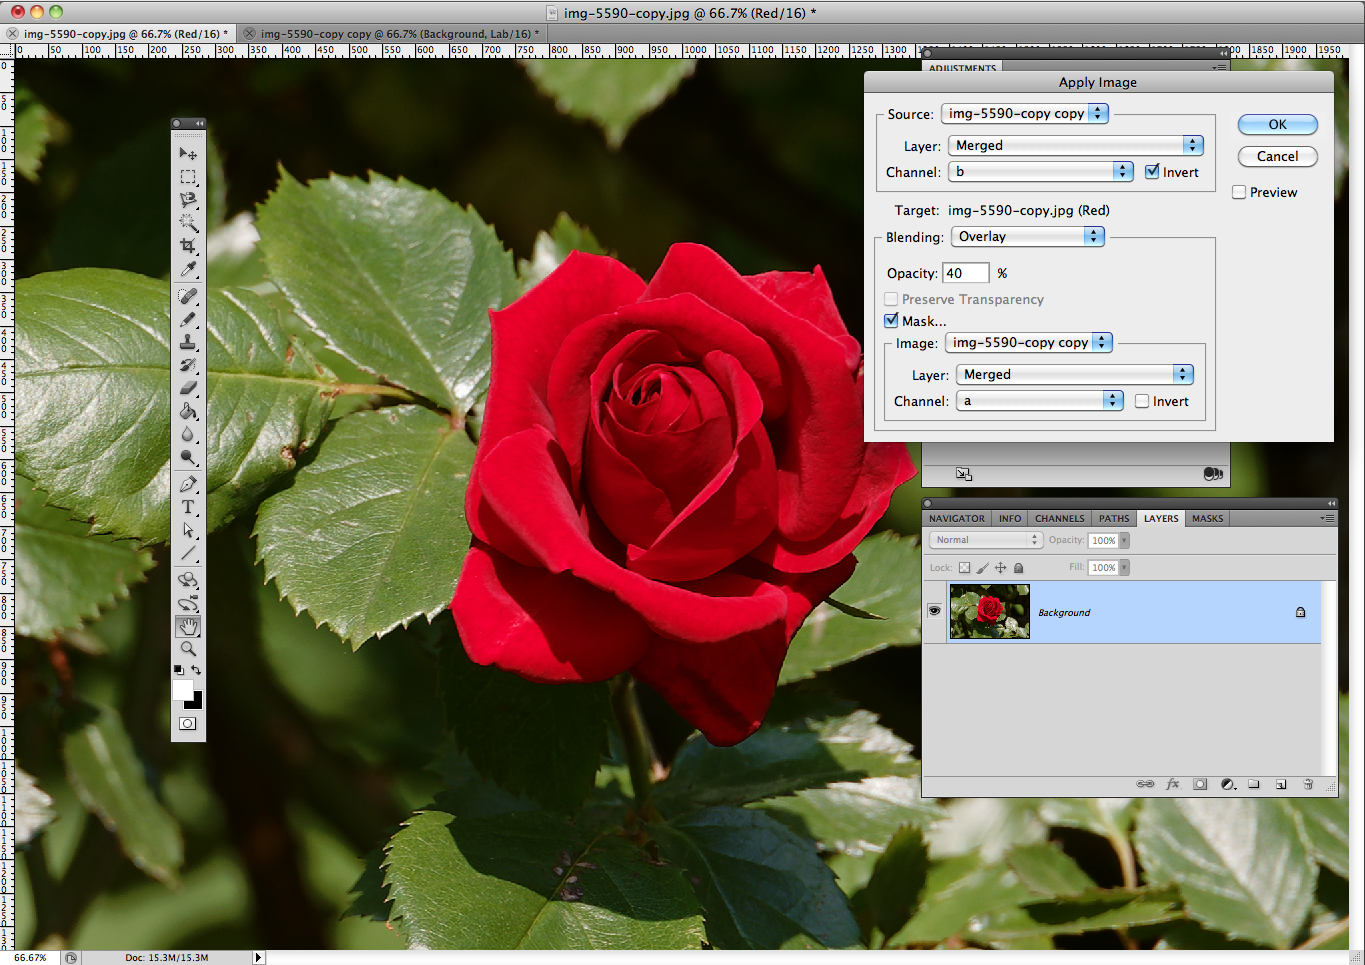Click the trash icon in Layers panel
The width and height of the screenshot is (1365, 965).
pos(1308,784)
